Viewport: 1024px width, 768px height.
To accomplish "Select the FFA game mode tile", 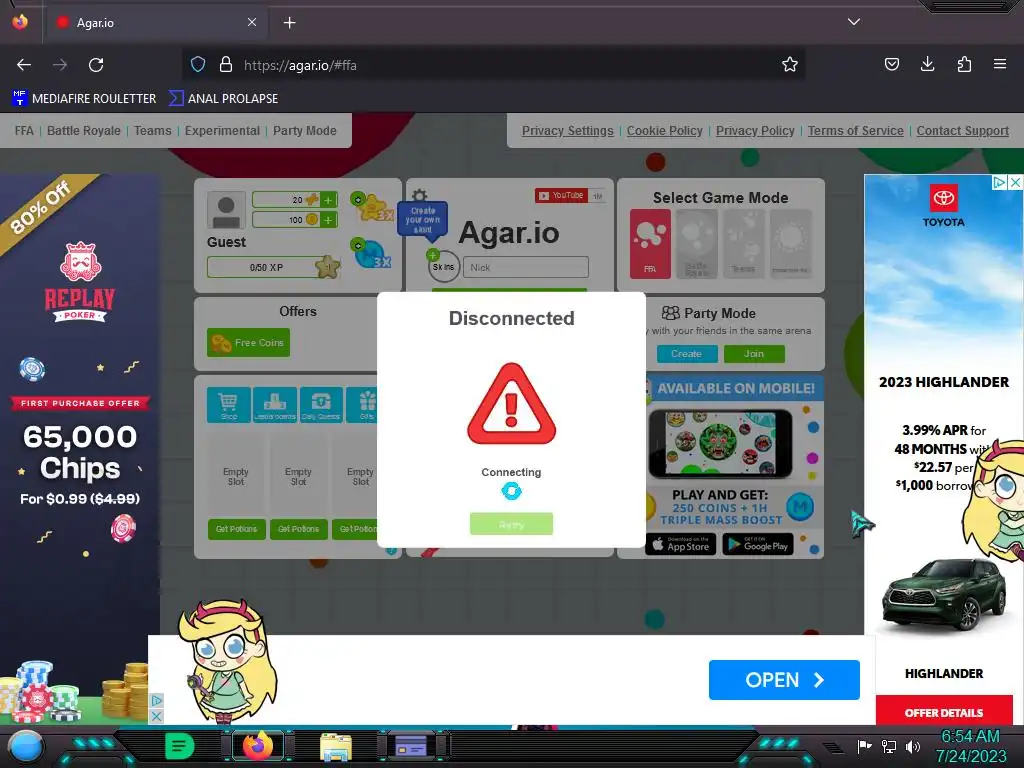I will click(x=650, y=244).
